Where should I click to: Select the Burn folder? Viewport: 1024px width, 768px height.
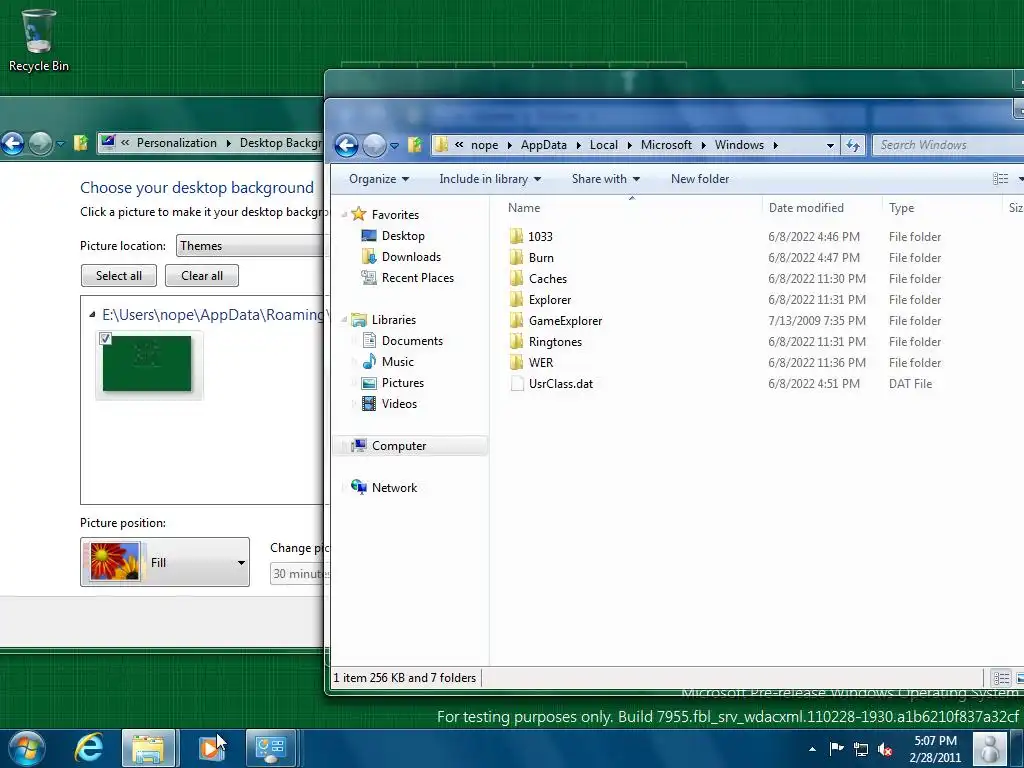pos(541,257)
